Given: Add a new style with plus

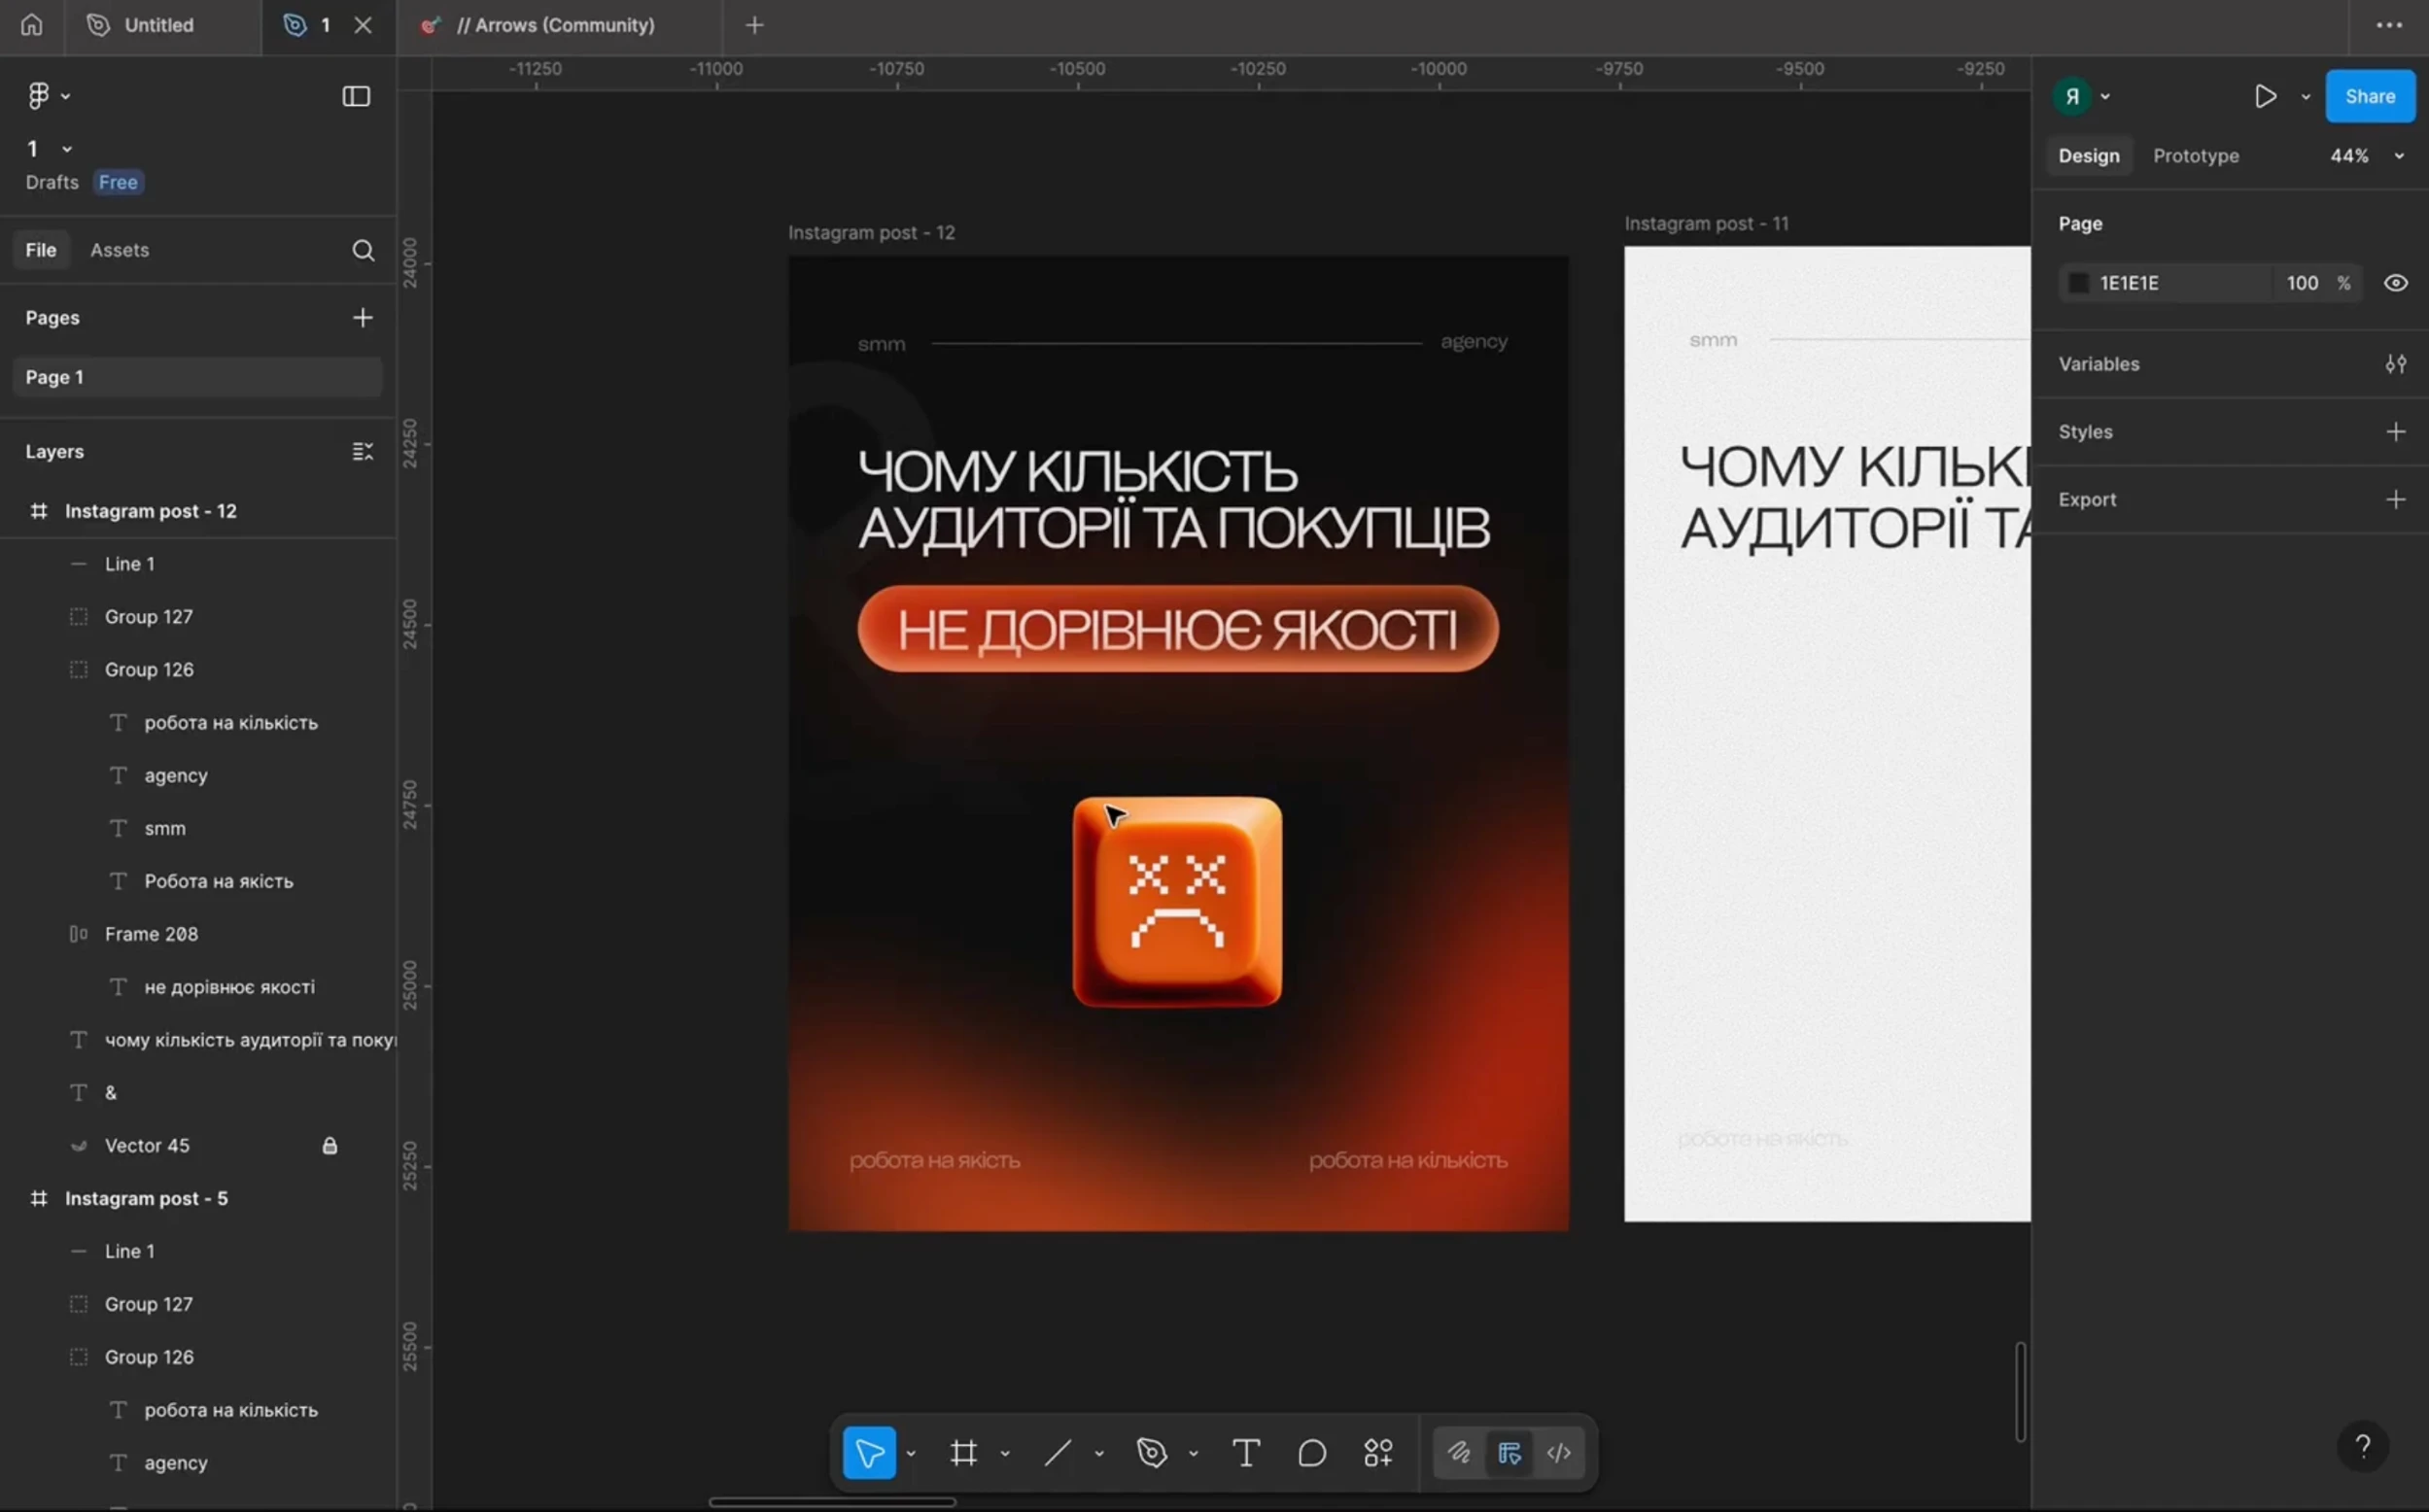Looking at the screenshot, I should coord(2395,432).
